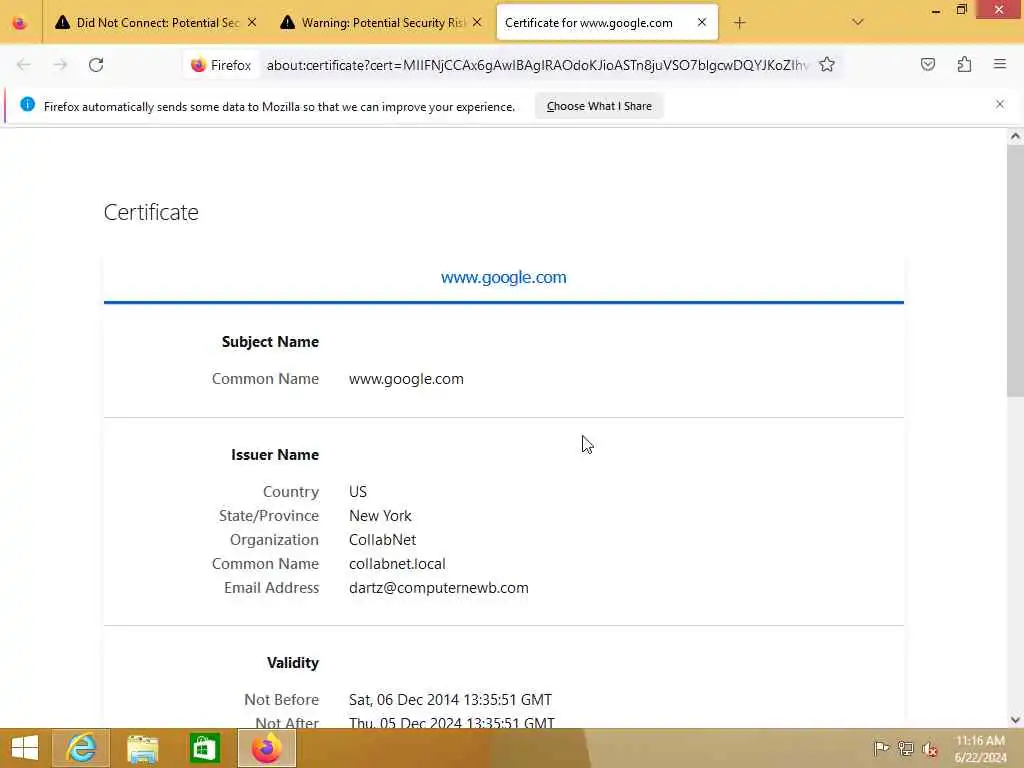The height and width of the screenshot is (768, 1024).
Task: Click the 'Subject Name' section heading
Action: pos(270,342)
